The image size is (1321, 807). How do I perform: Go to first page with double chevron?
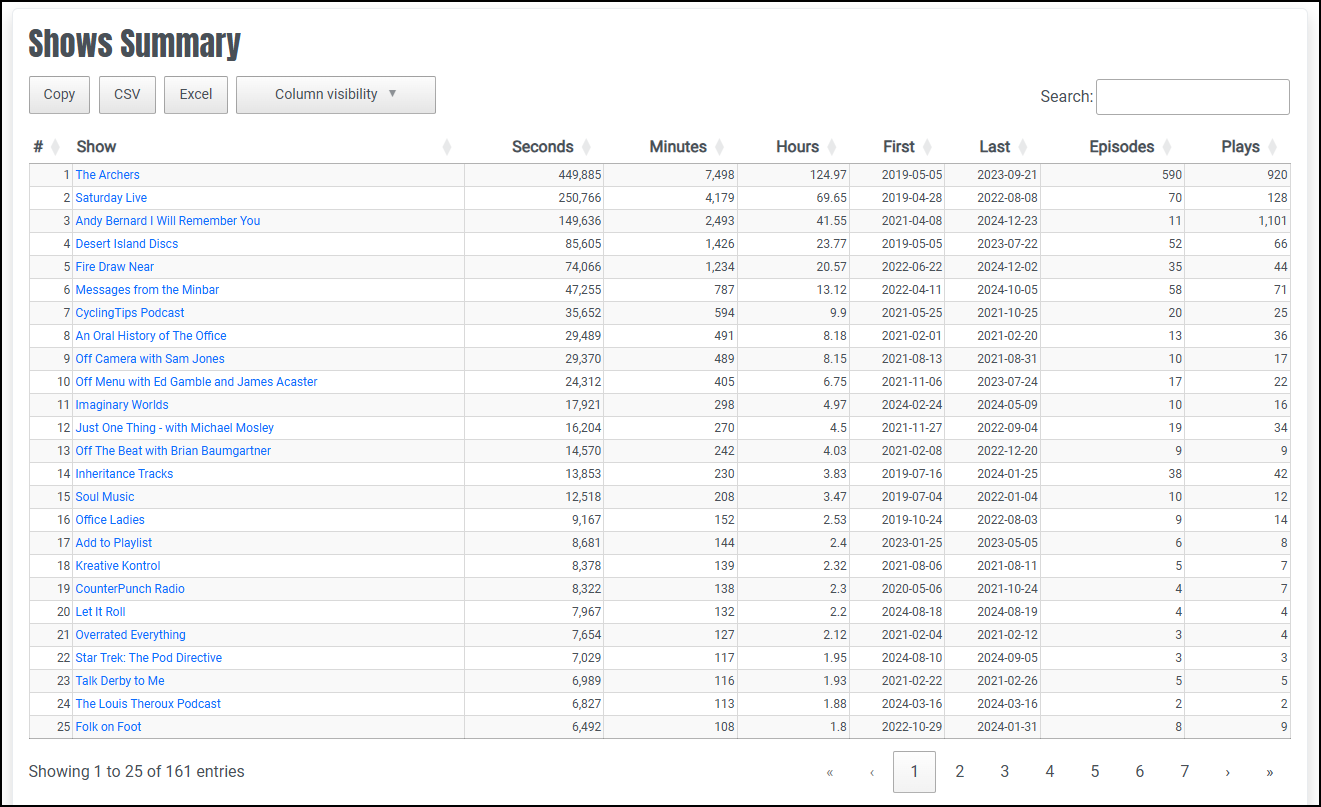(x=830, y=772)
